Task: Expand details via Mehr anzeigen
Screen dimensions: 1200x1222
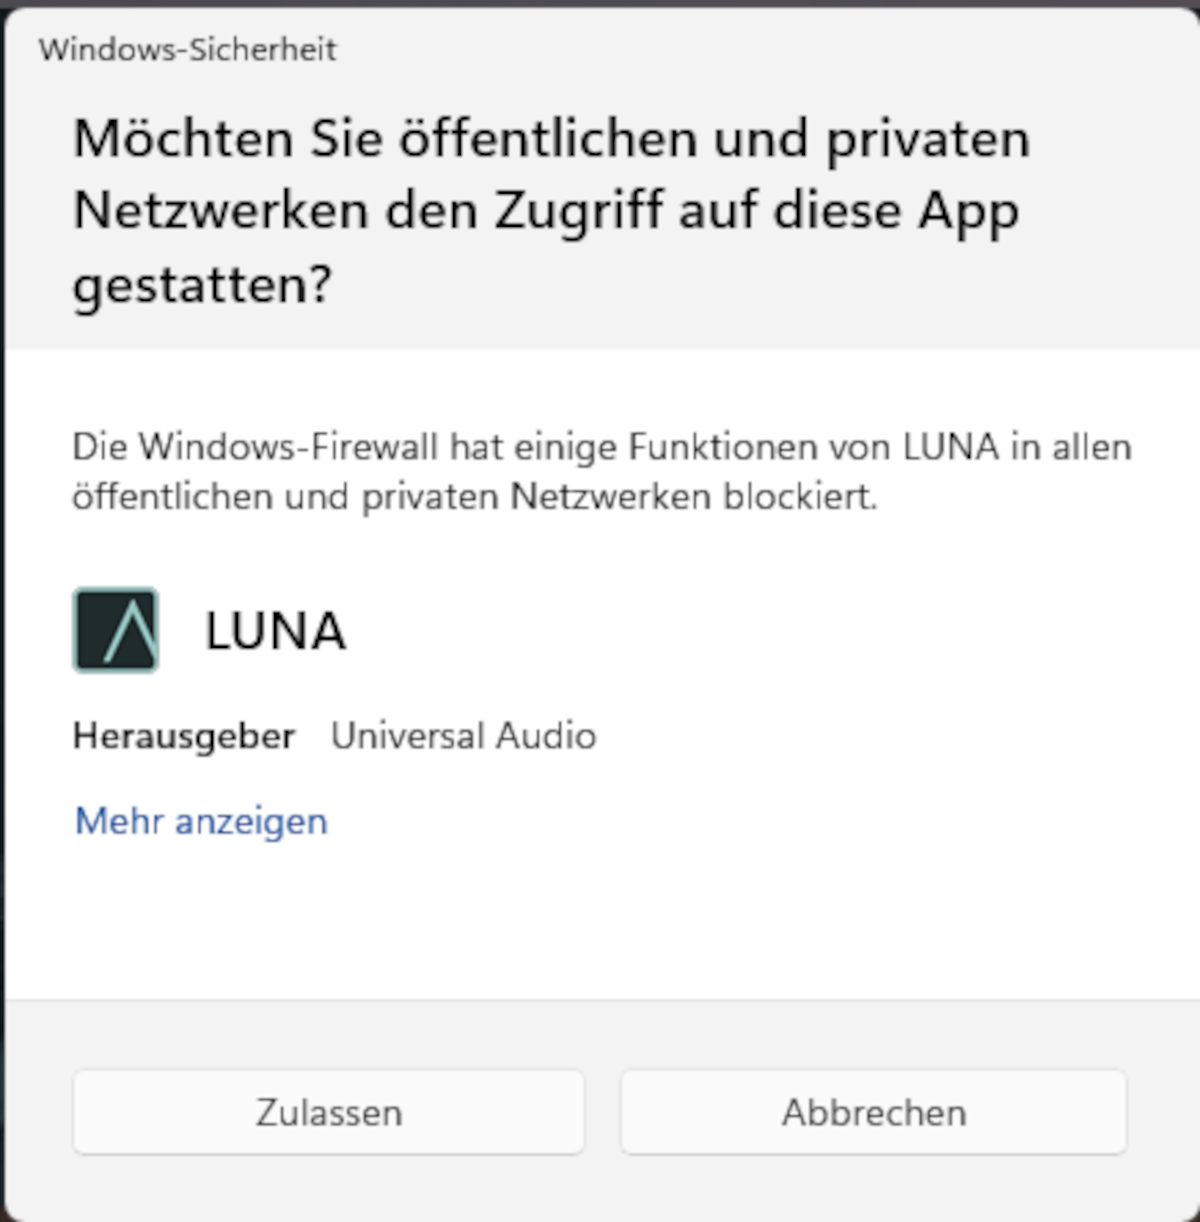Action: point(201,821)
